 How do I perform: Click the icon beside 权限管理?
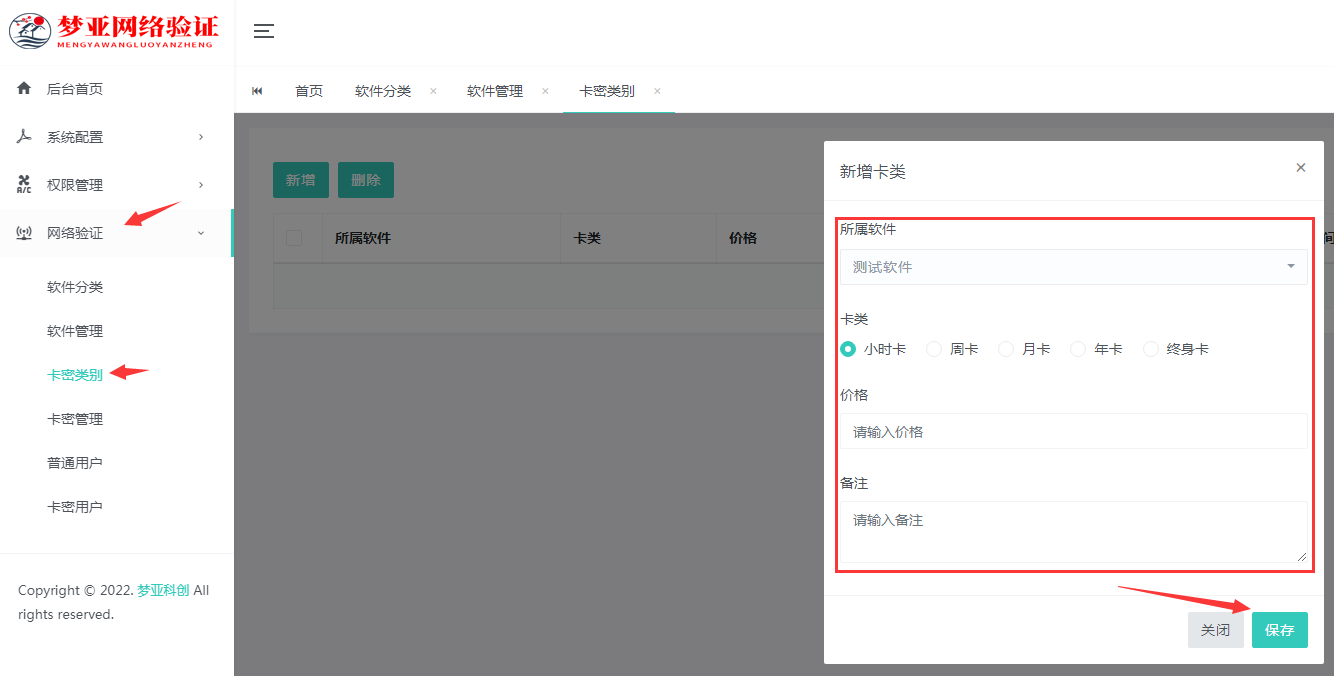click(x=24, y=184)
